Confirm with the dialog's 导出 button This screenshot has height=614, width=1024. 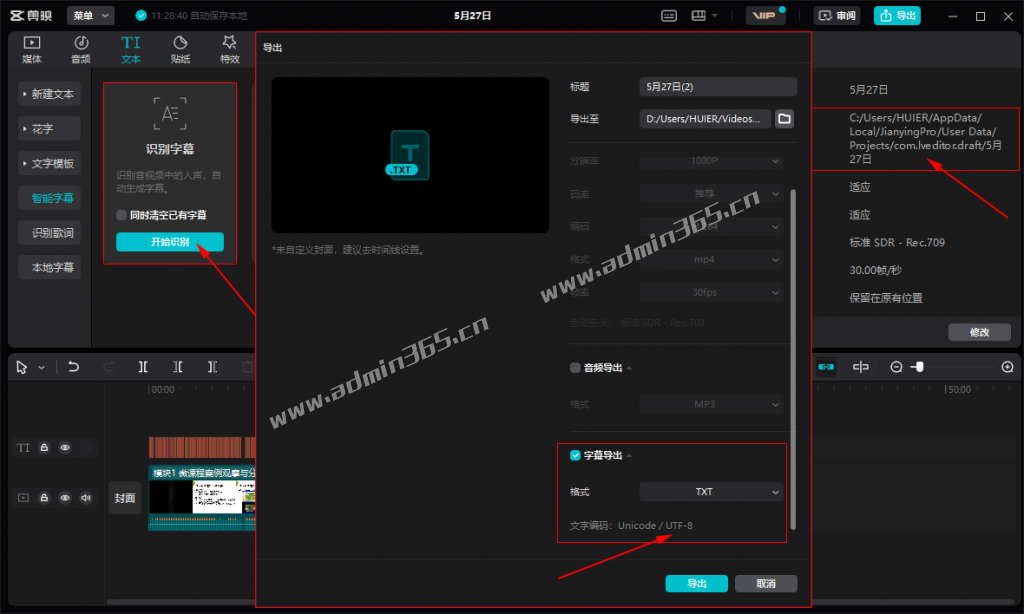[697, 583]
